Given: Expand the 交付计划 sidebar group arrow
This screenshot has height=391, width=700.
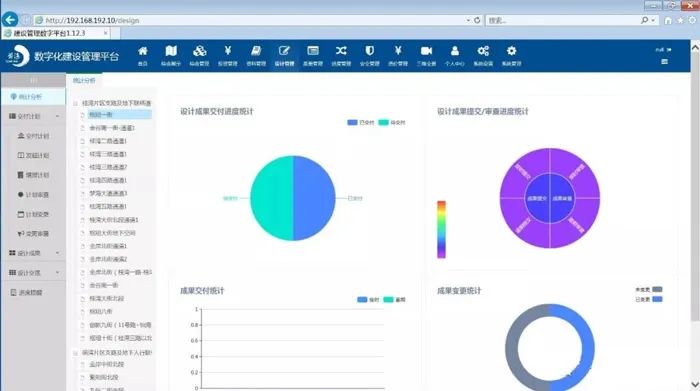Looking at the screenshot, I should pyautogui.click(x=58, y=116).
